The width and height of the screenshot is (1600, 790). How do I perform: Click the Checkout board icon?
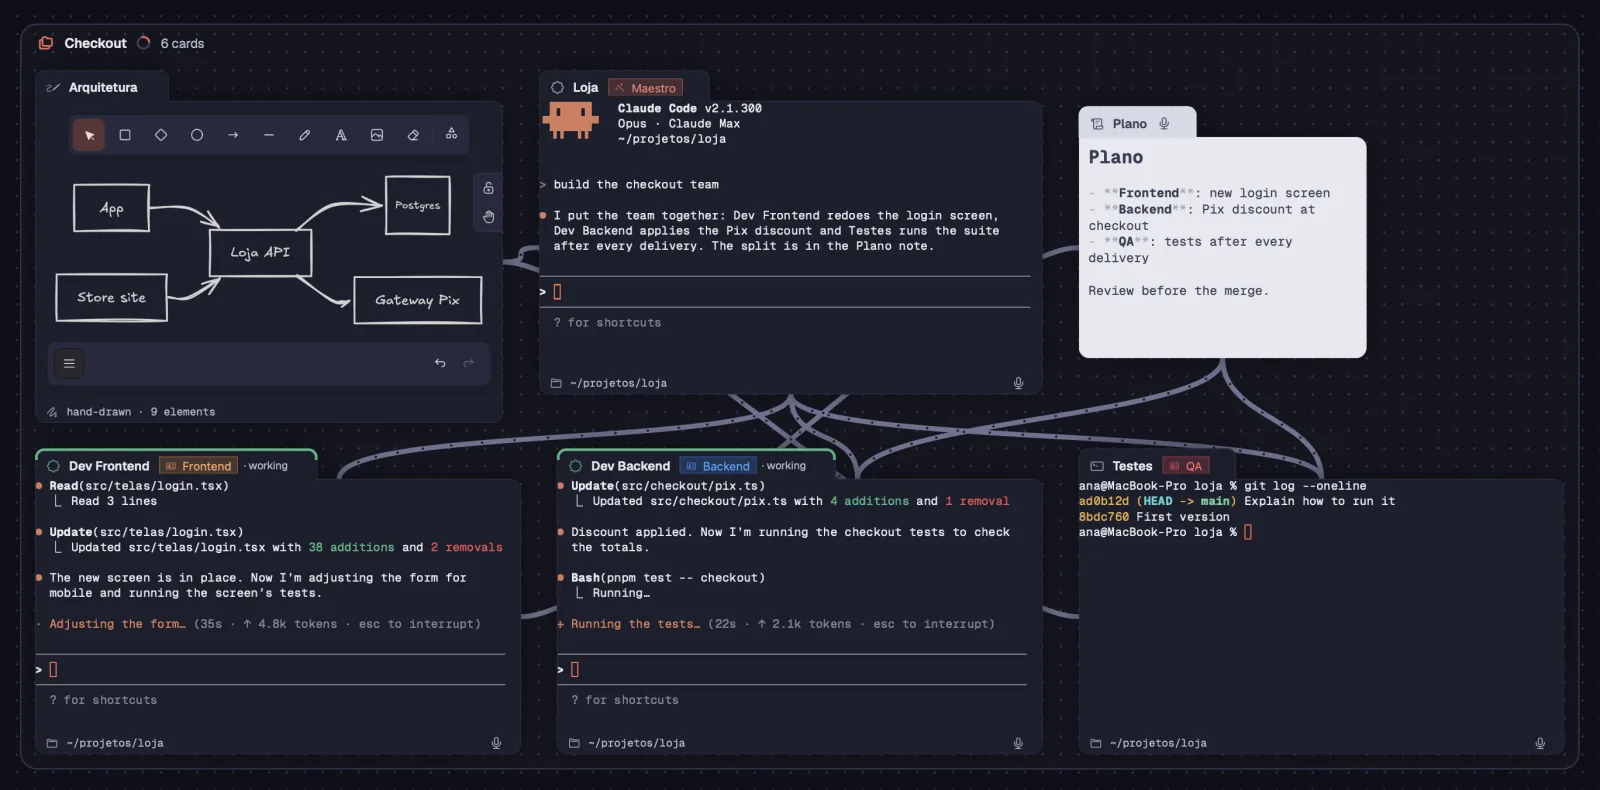(x=46, y=43)
